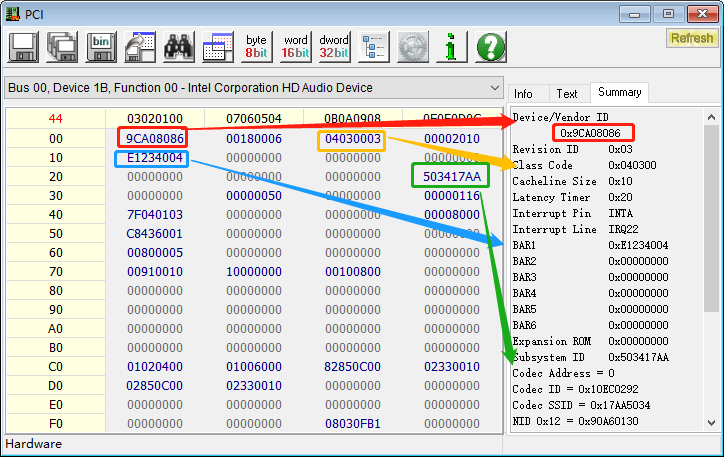Switch to the Text tab
Image resolution: width=724 pixels, height=457 pixels.
(x=567, y=94)
